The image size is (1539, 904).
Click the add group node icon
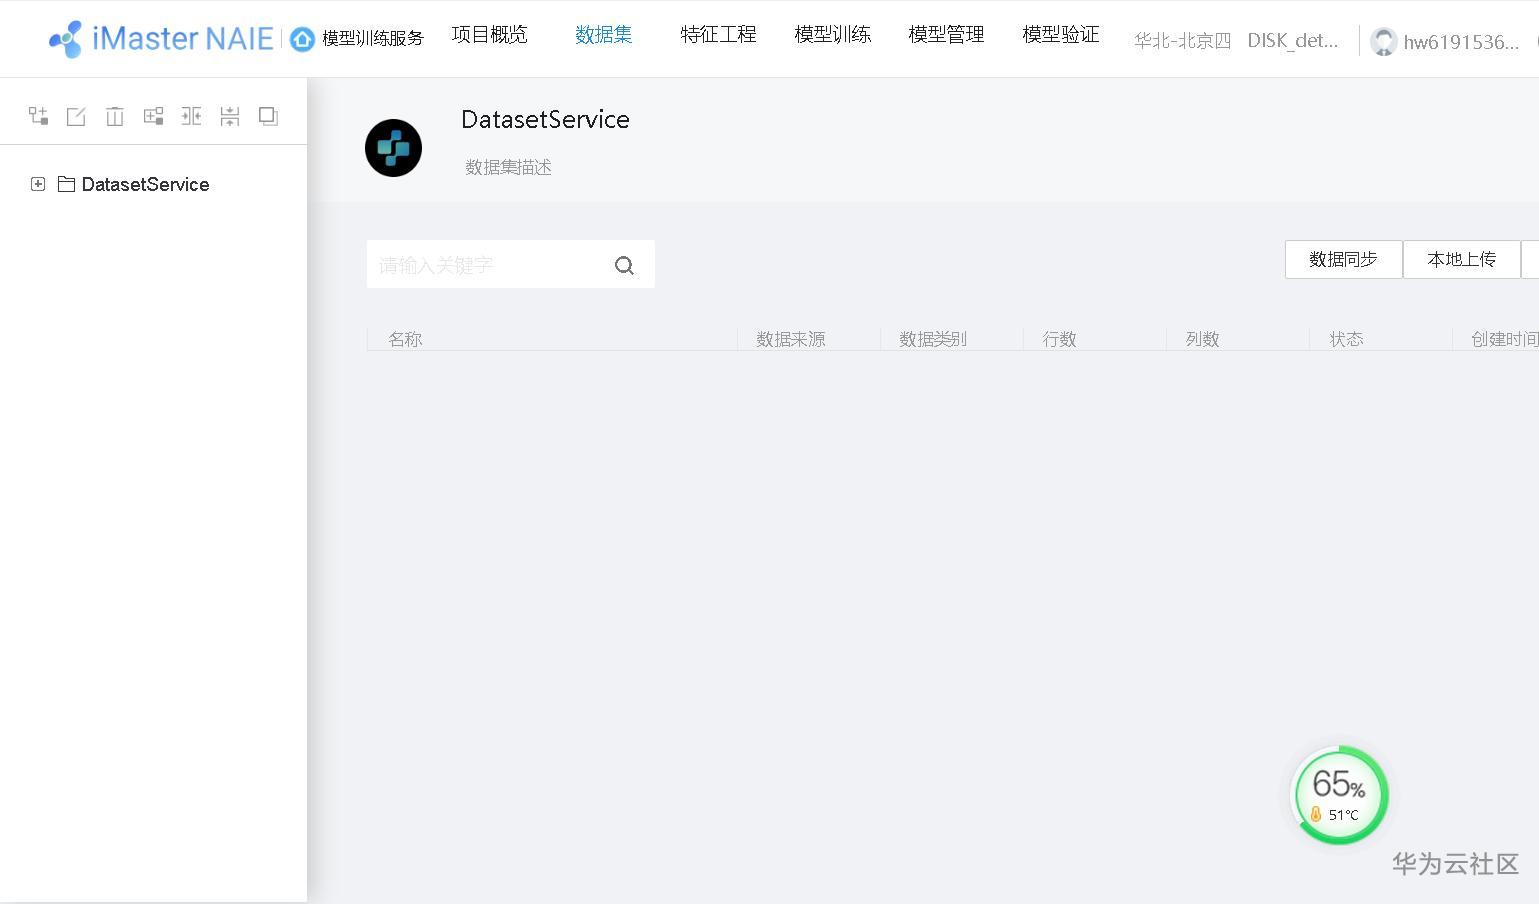click(x=153, y=116)
